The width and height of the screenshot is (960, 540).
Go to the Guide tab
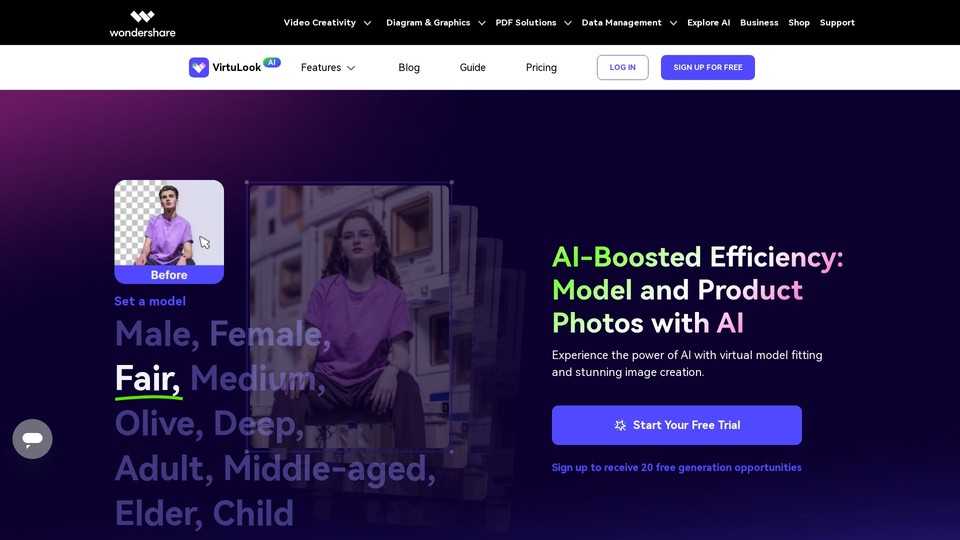click(x=473, y=67)
